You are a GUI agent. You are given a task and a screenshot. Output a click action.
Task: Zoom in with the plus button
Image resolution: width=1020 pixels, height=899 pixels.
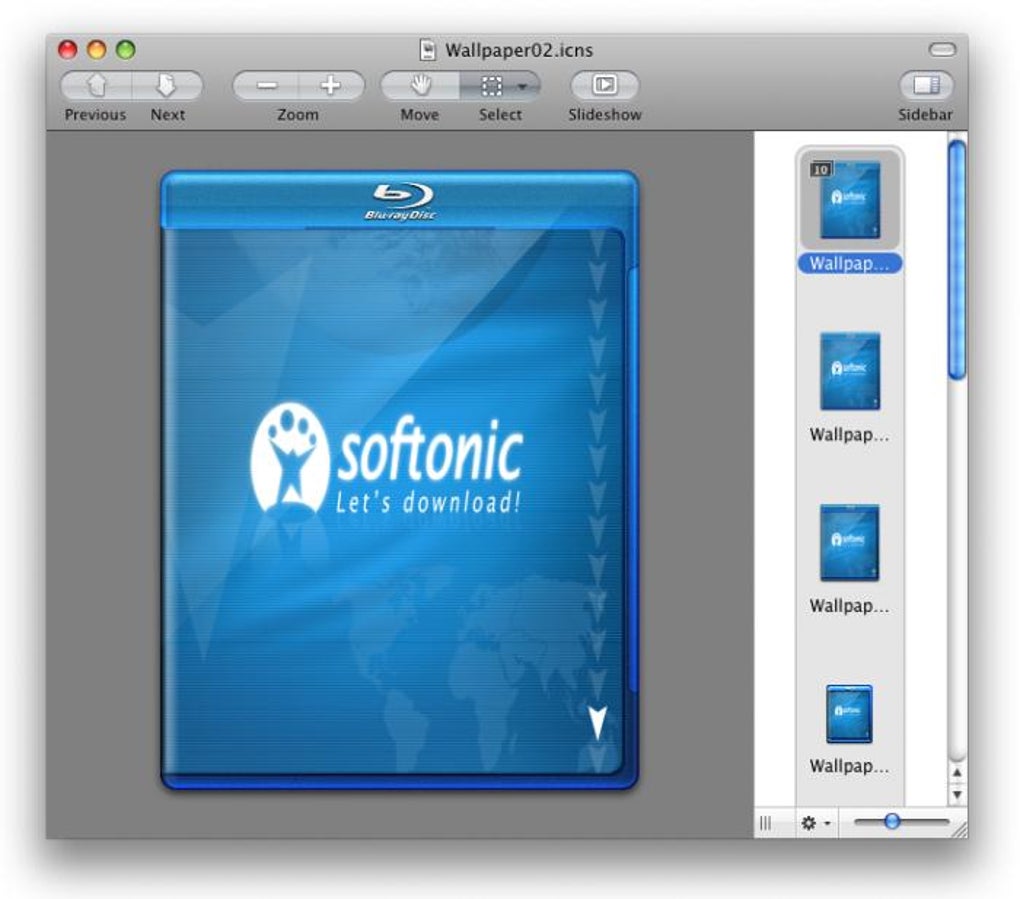point(331,85)
